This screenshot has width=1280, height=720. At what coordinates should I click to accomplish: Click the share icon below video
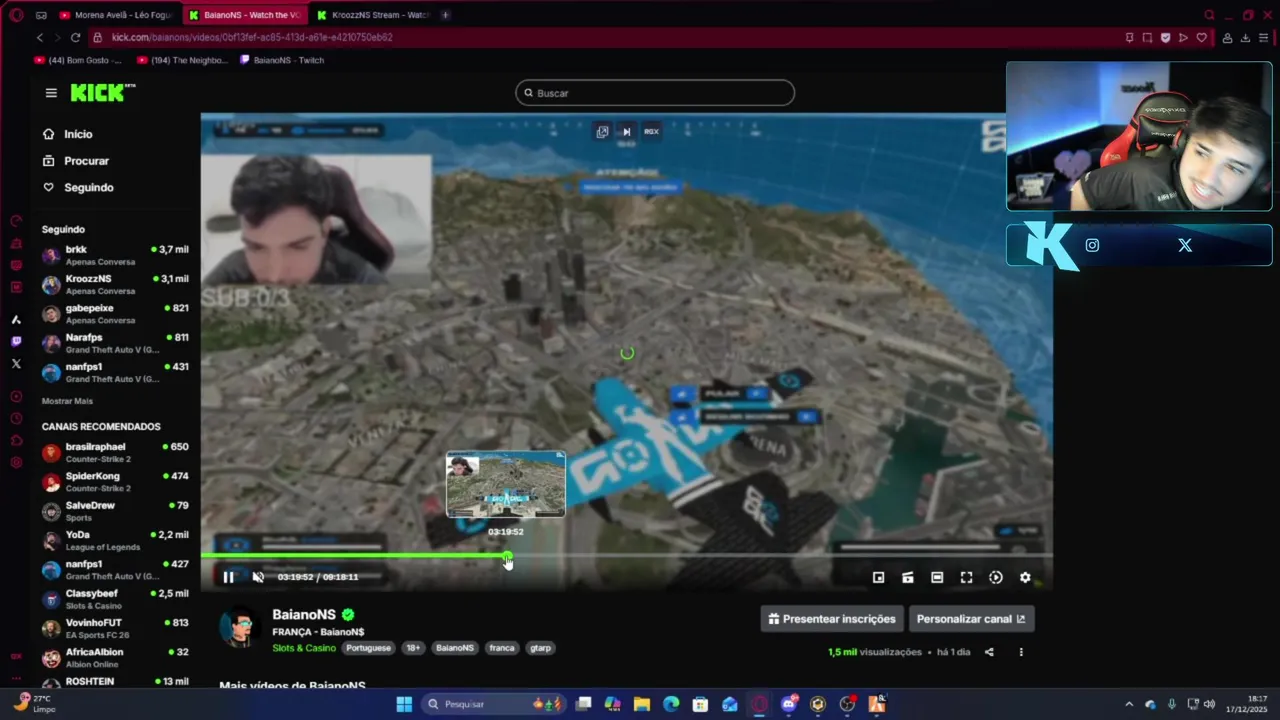[x=989, y=652]
